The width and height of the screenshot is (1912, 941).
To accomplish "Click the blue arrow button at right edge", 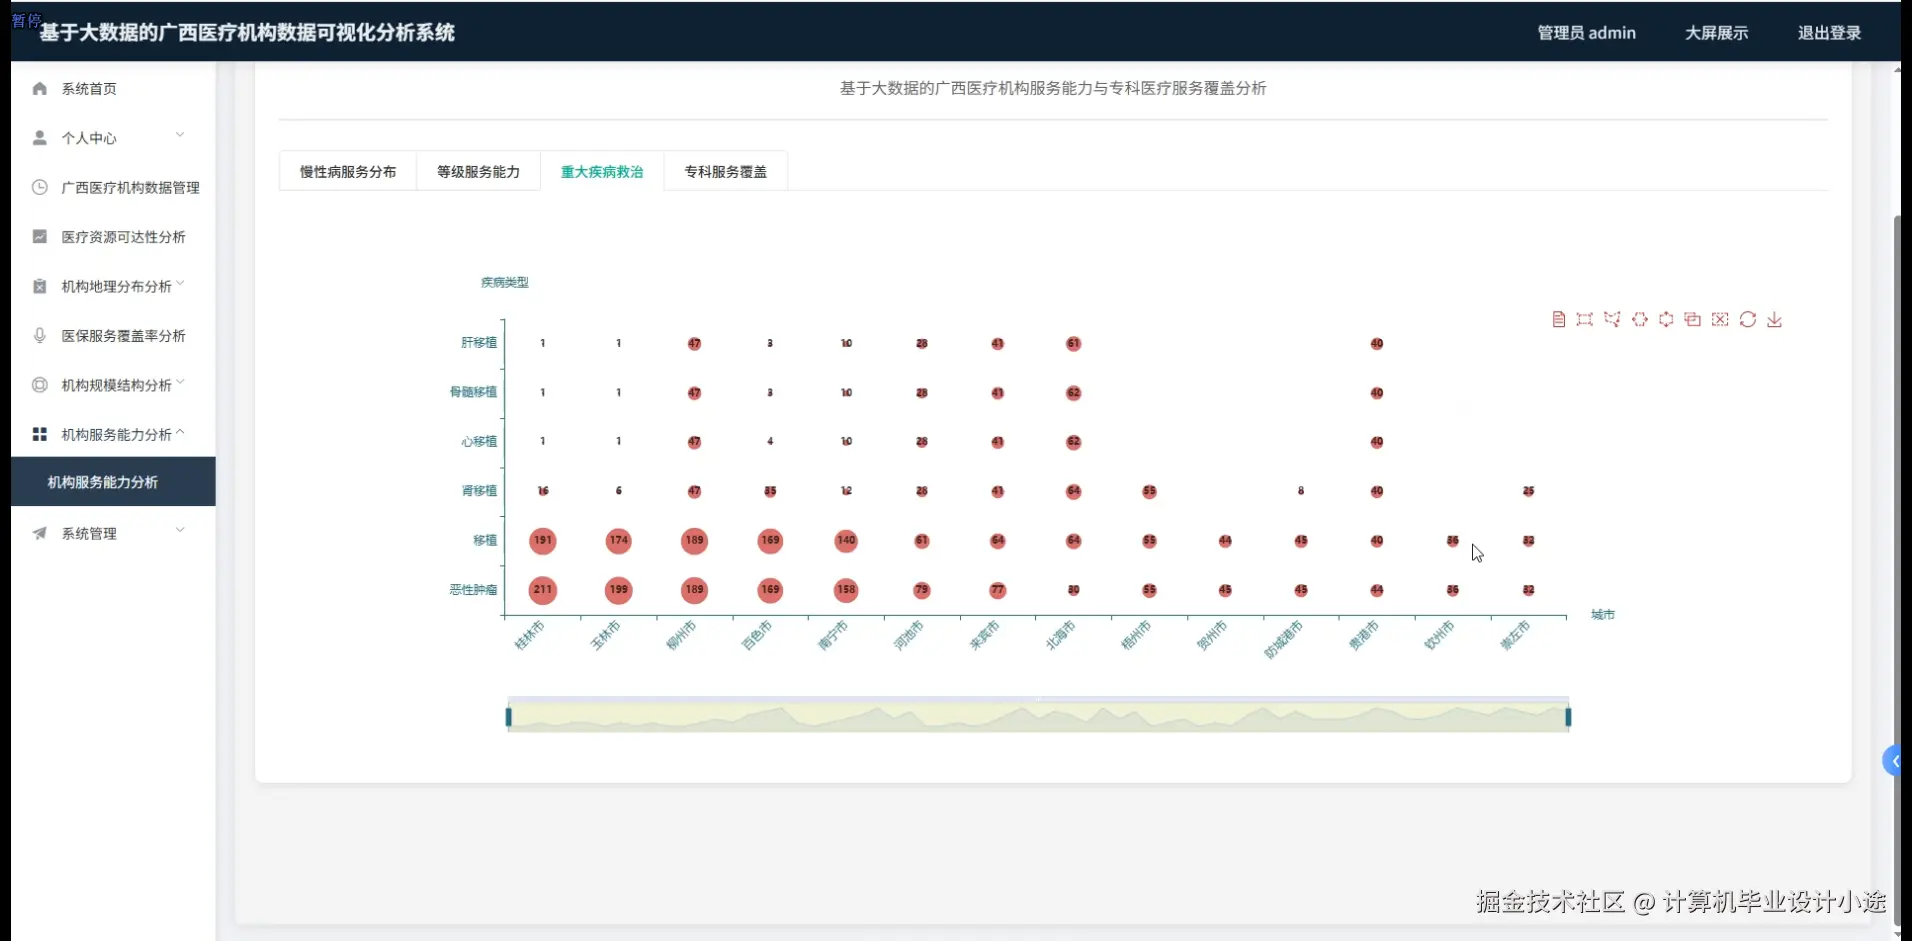I will 1893,761.
